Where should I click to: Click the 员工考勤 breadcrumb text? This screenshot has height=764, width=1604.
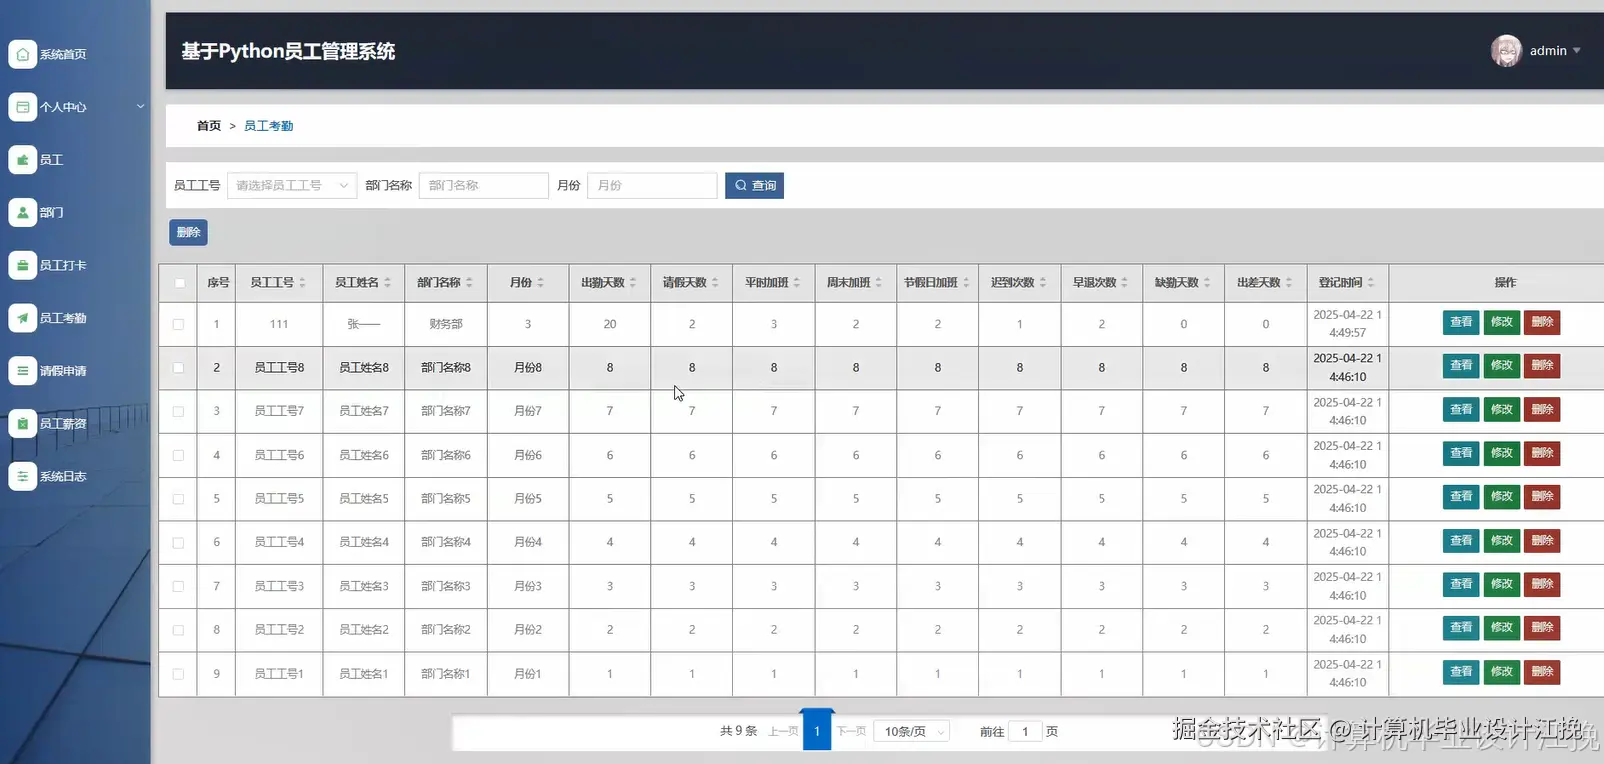269,126
